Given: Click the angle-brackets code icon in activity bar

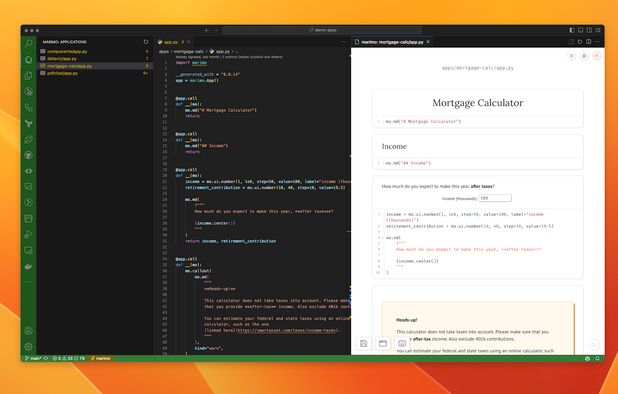Looking at the screenshot, I should tap(28, 171).
